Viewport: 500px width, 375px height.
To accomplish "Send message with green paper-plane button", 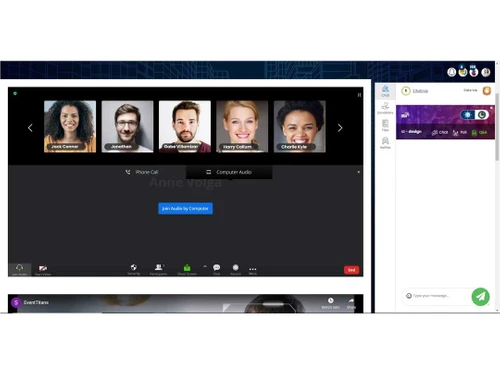I will 481,296.
